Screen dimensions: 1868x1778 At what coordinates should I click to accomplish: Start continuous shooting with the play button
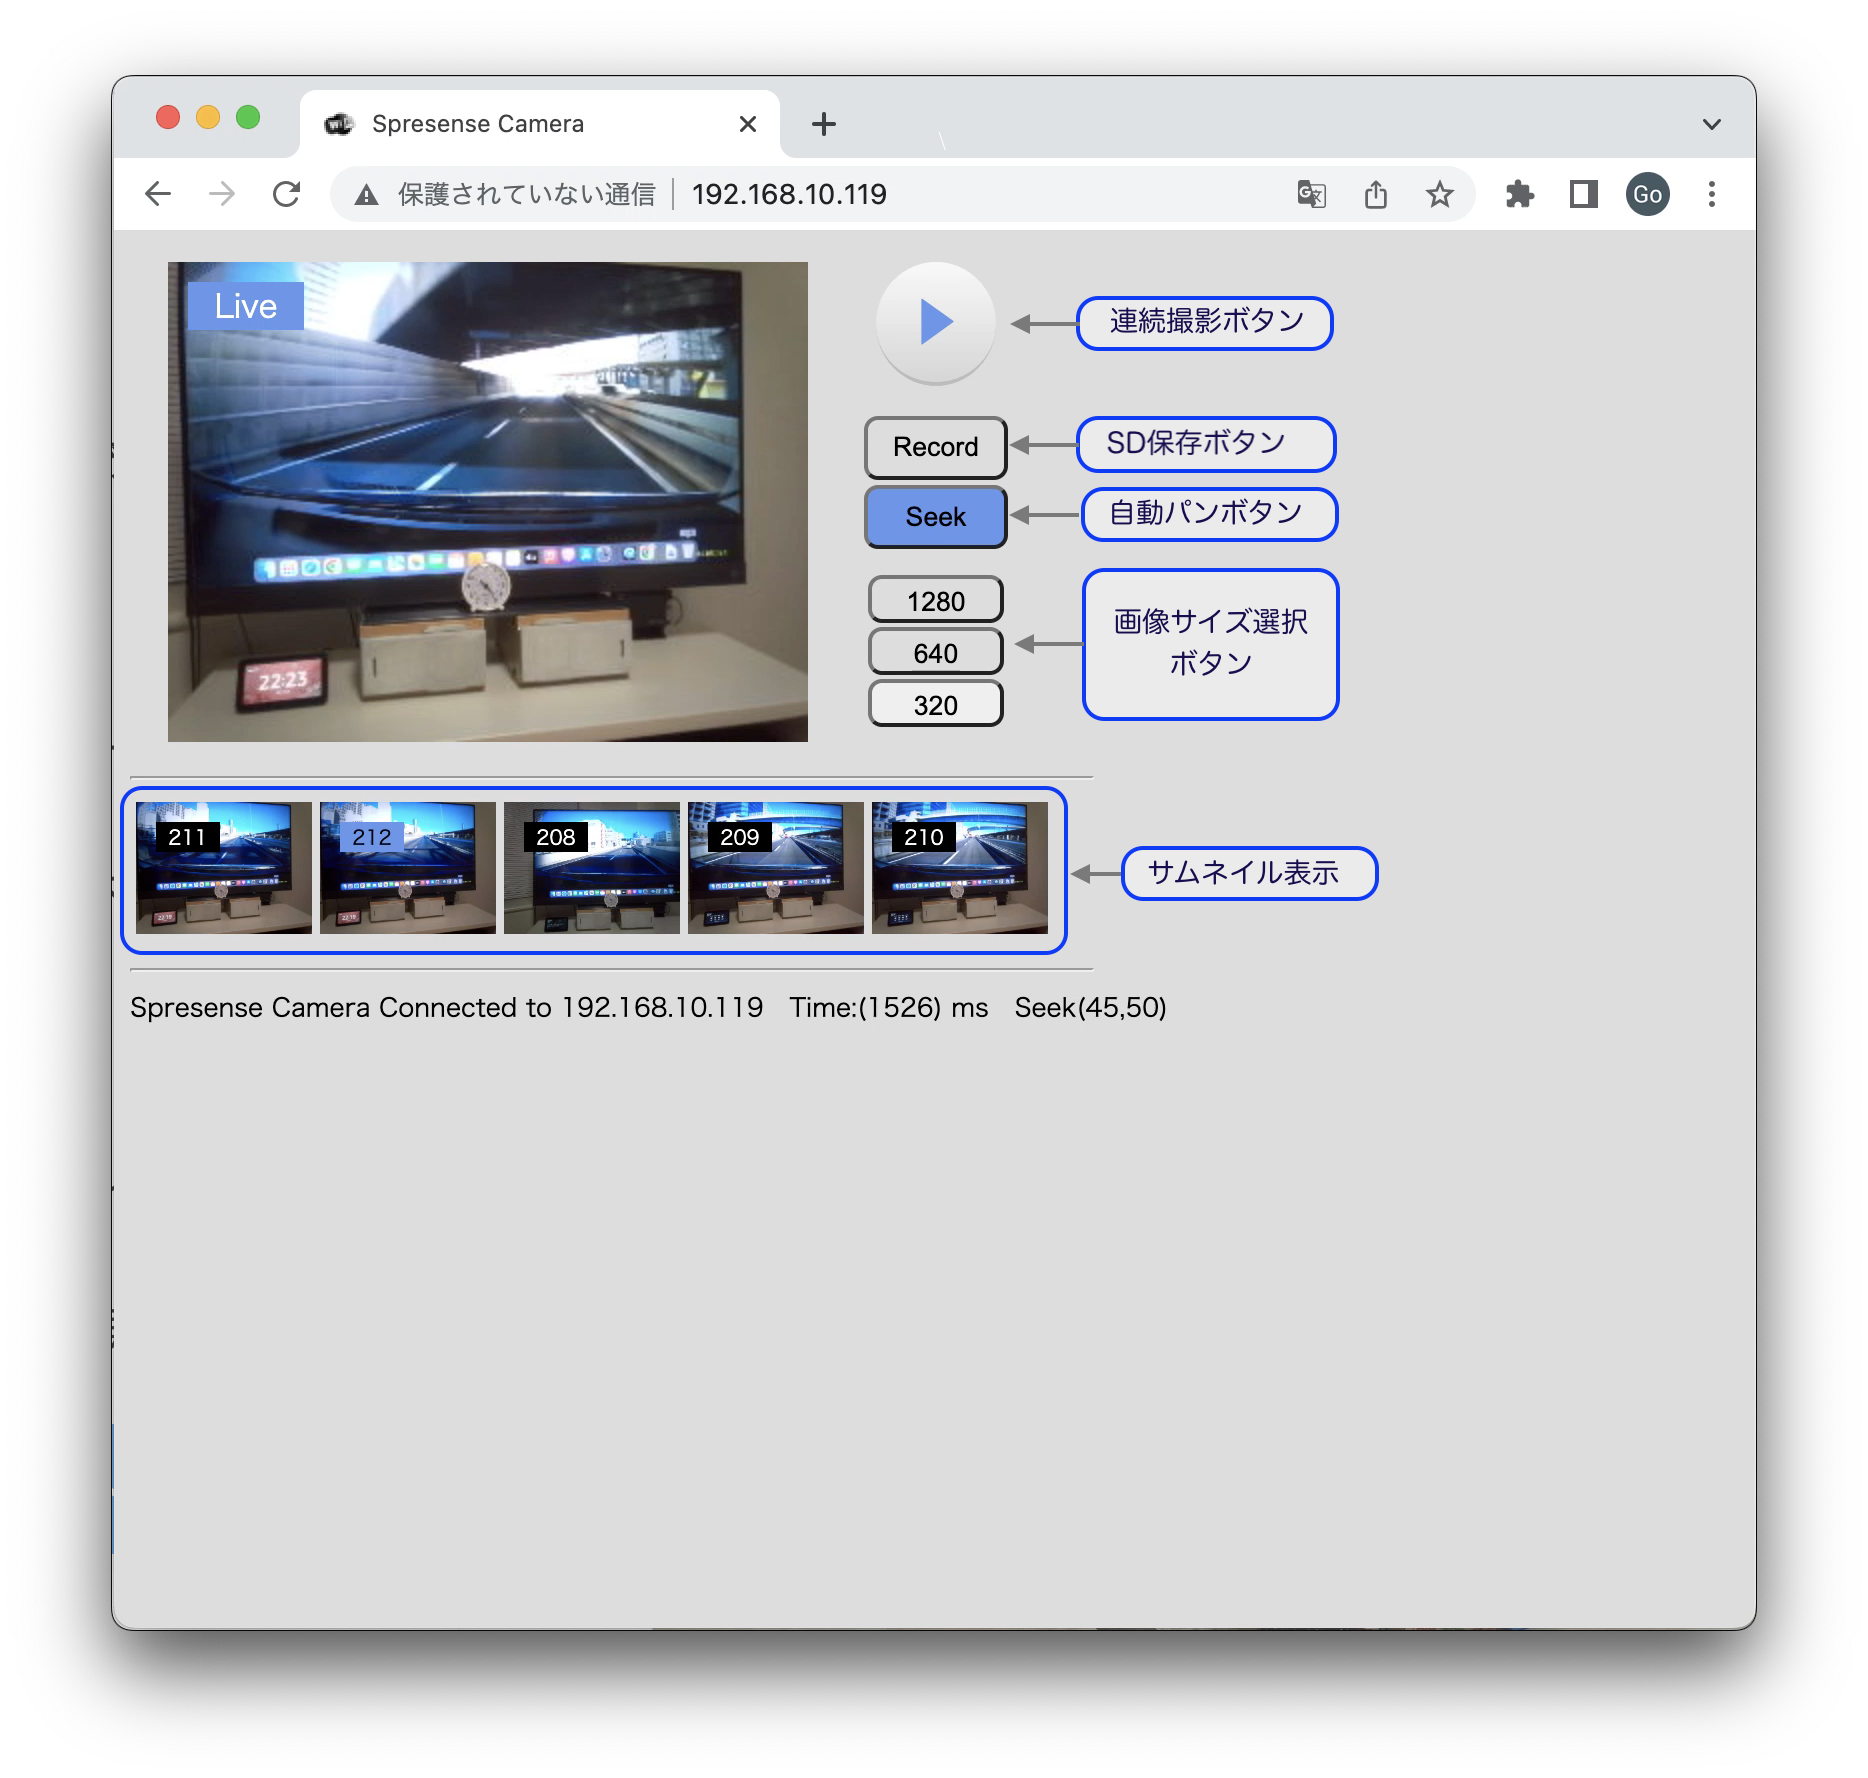[935, 322]
